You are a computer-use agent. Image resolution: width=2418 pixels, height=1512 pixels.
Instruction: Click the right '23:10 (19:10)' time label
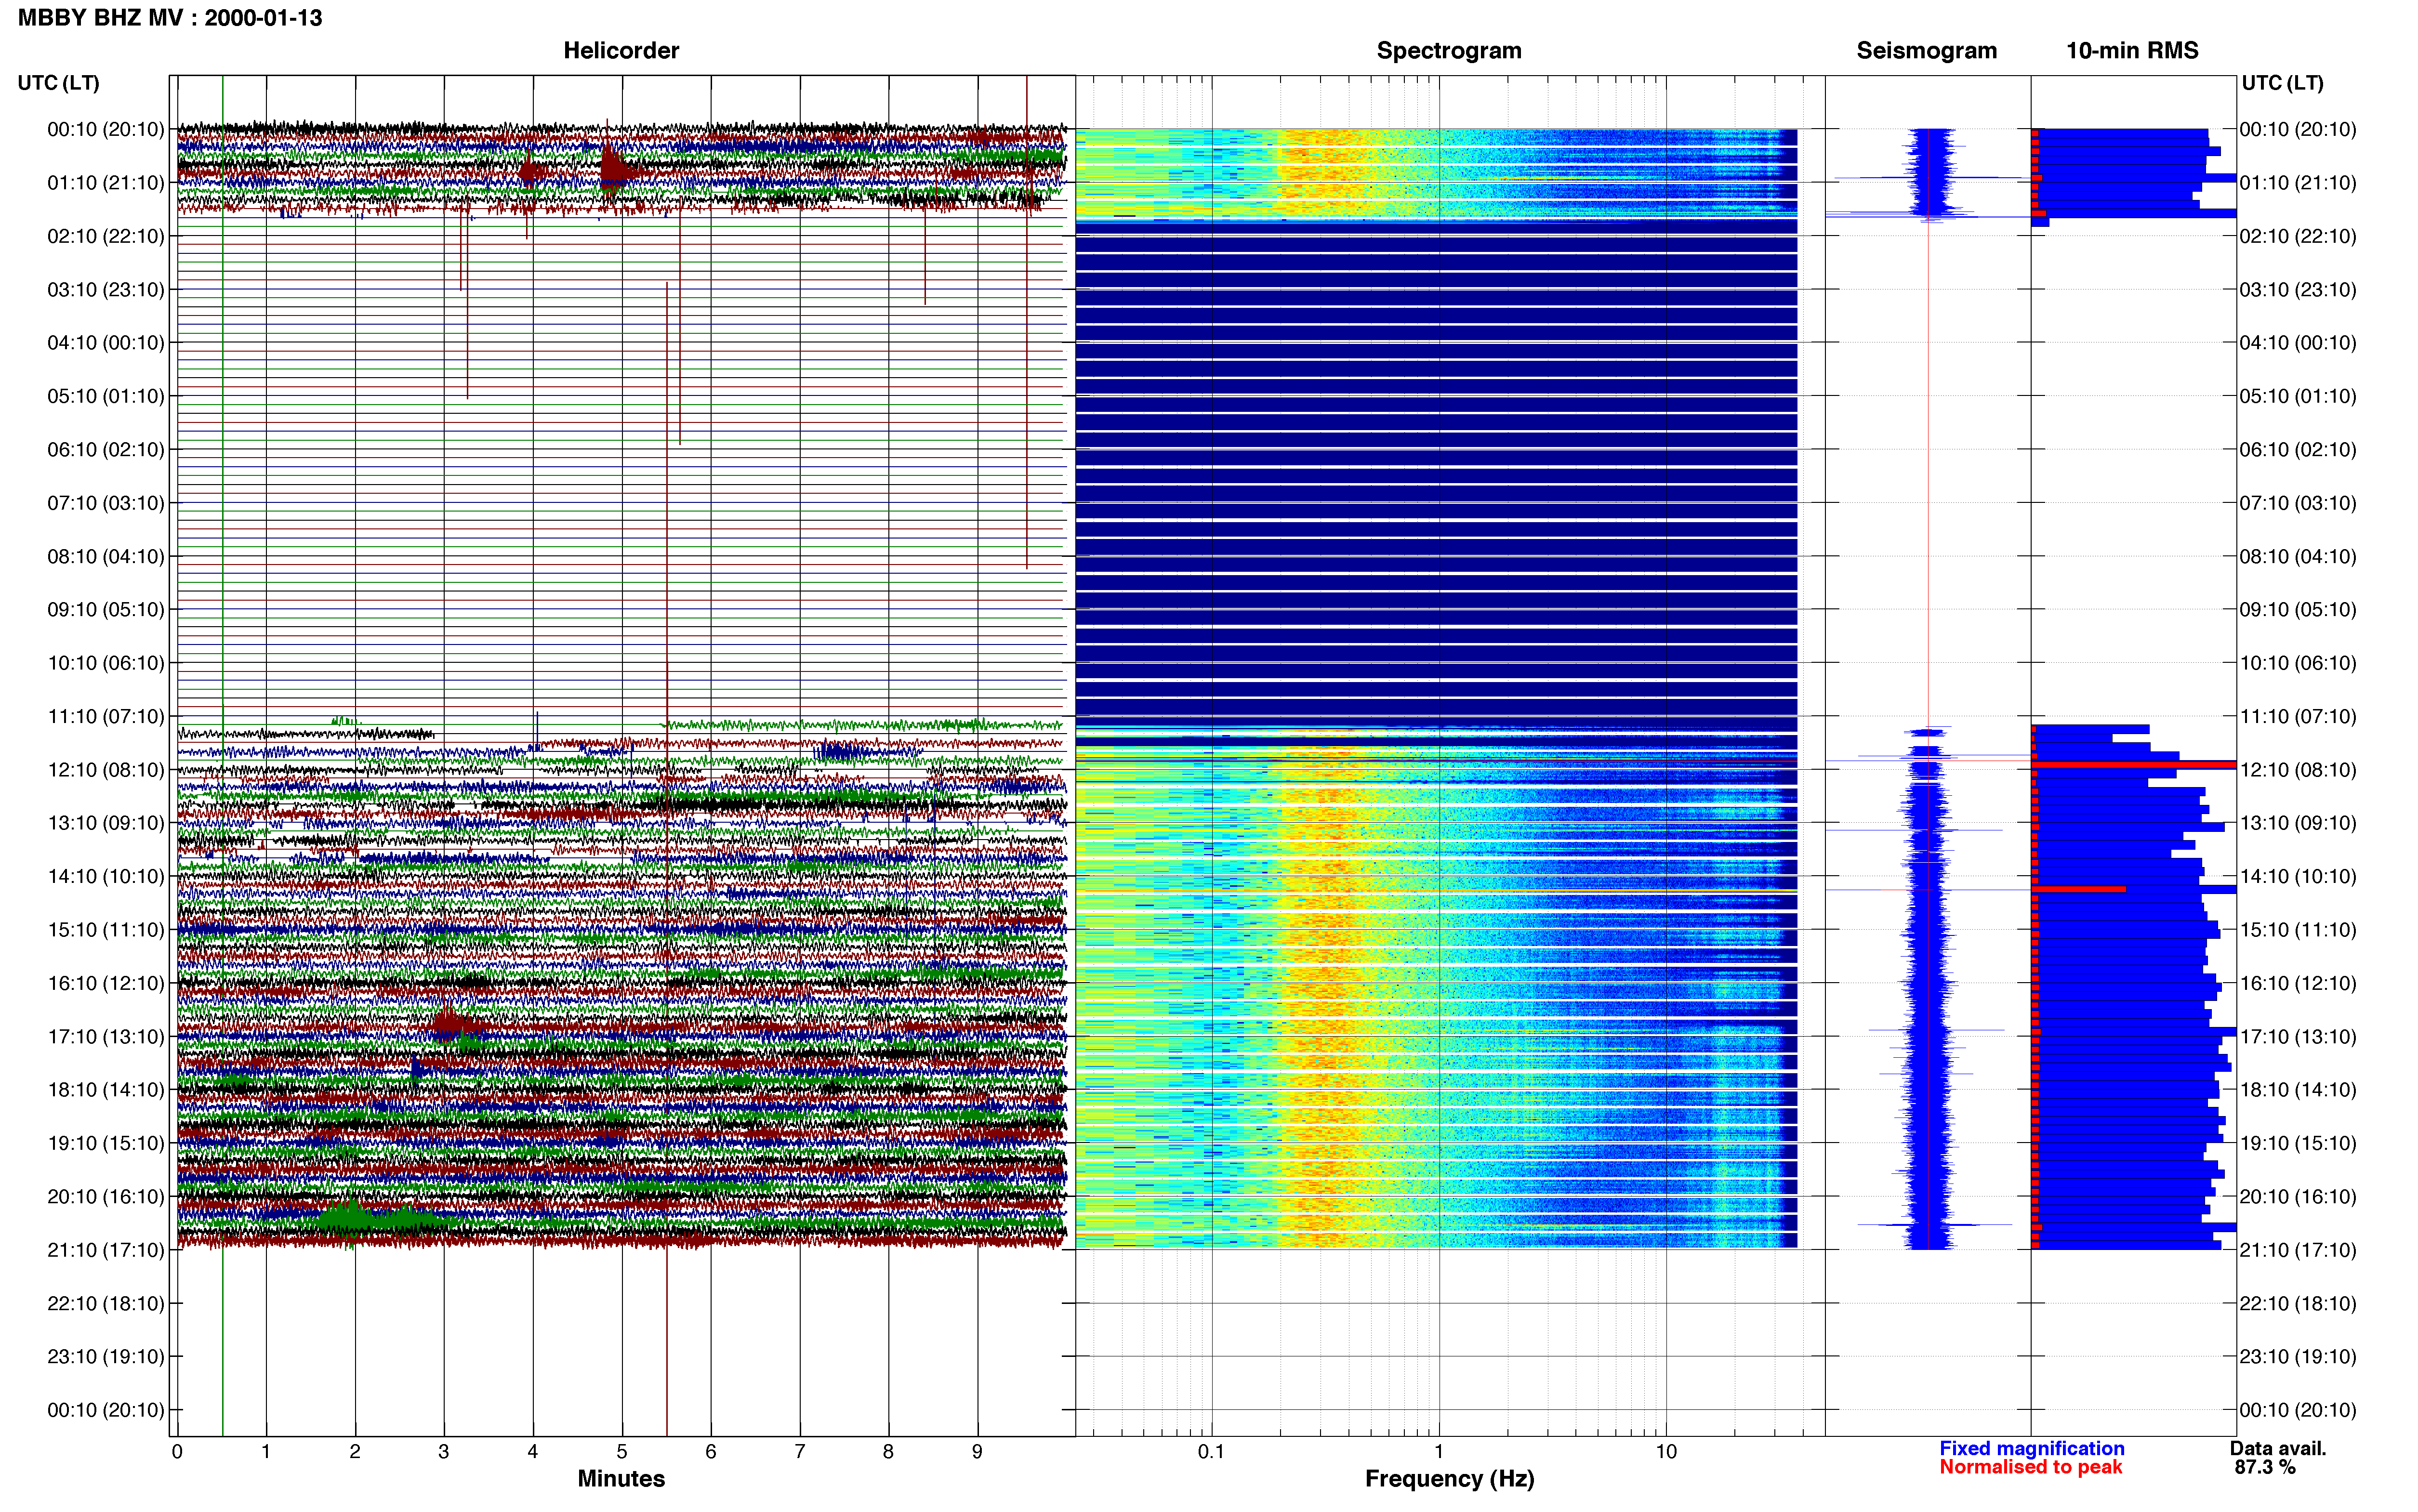[2298, 1356]
